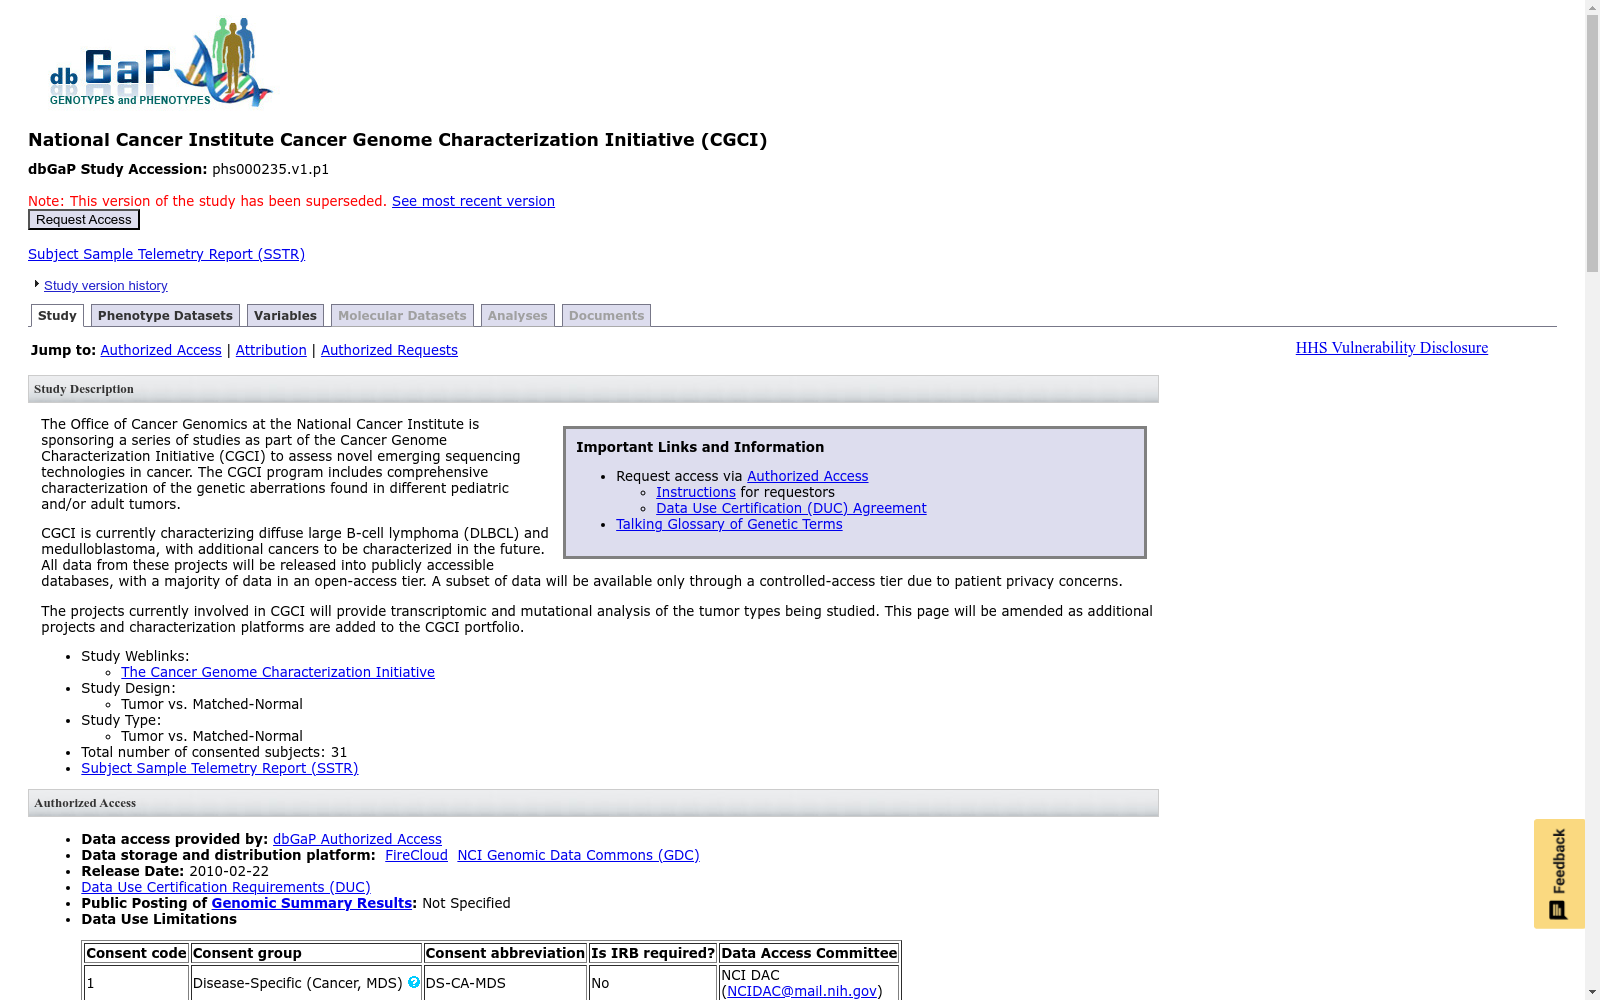This screenshot has width=1600, height=1000.
Task: Switch to the Study tab
Action: (57, 316)
